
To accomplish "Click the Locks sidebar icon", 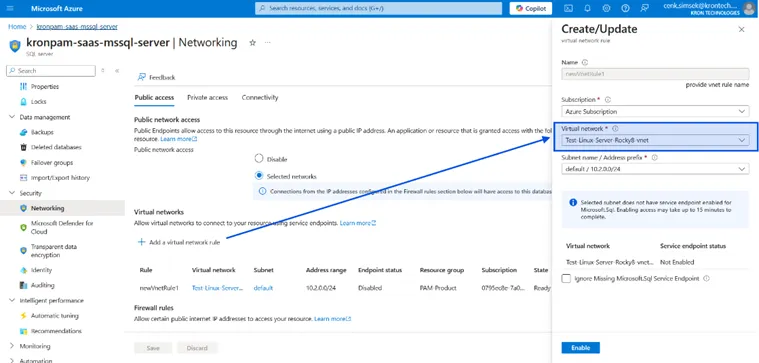I will 23,102.
